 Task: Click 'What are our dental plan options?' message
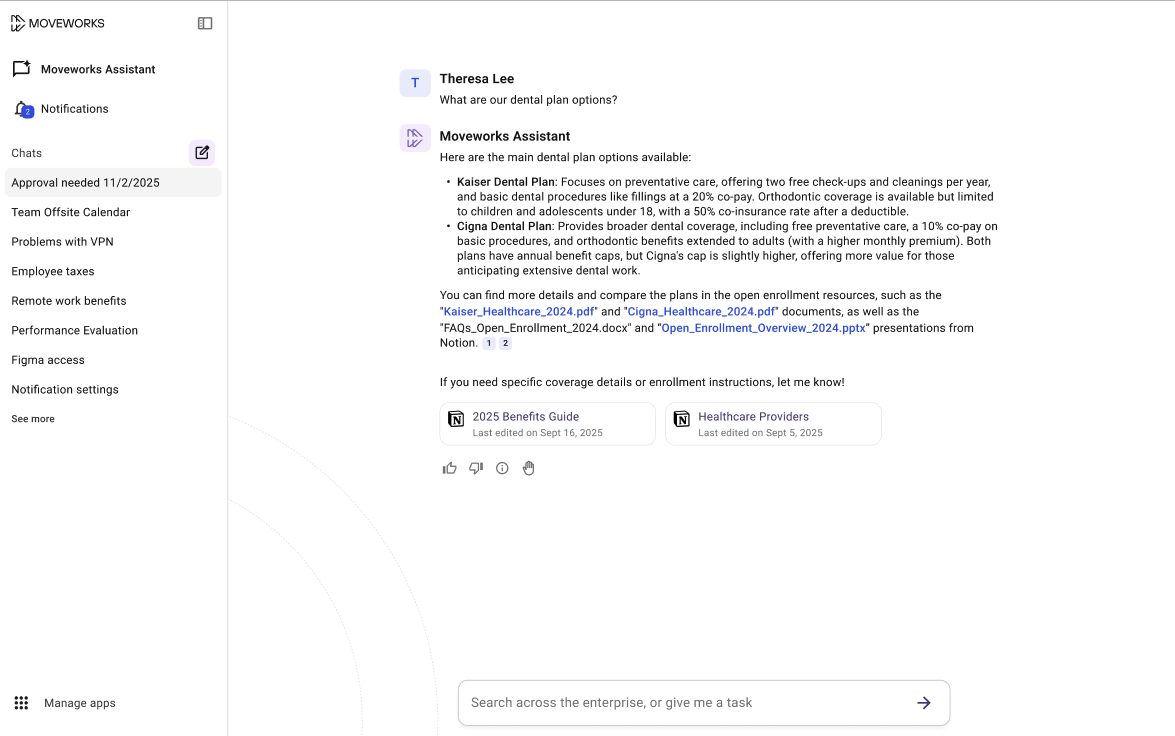[x=528, y=100]
